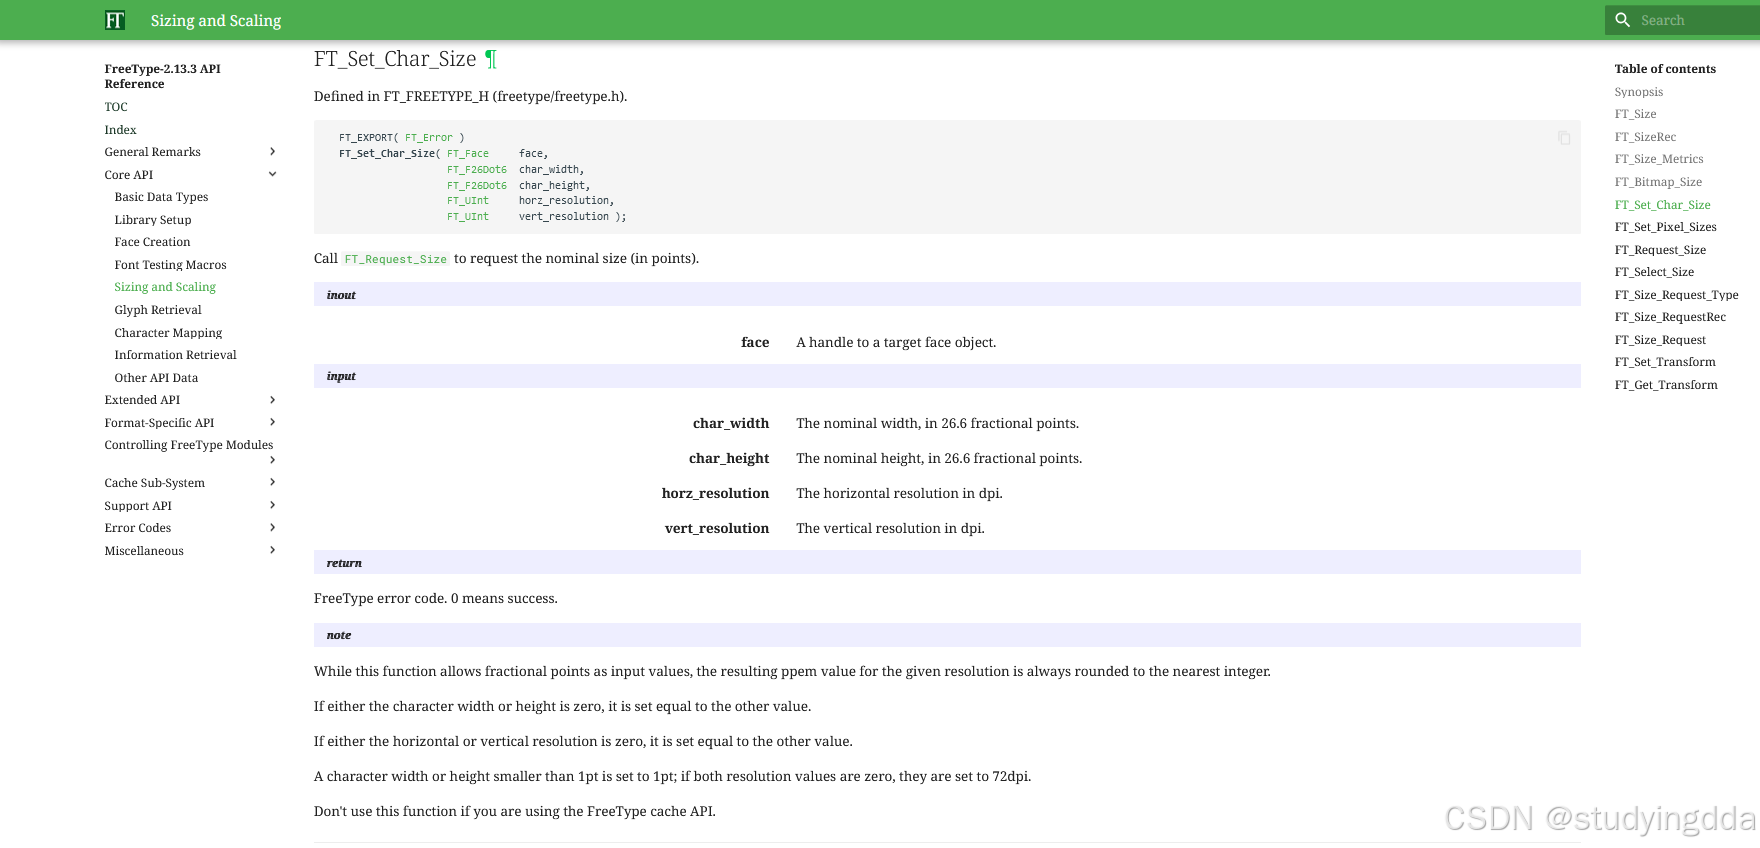The height and width of the screenshot is (848, 1760).
Task: Expand Controlling FreeType Modules chevron
Action: tap(272, 460)
